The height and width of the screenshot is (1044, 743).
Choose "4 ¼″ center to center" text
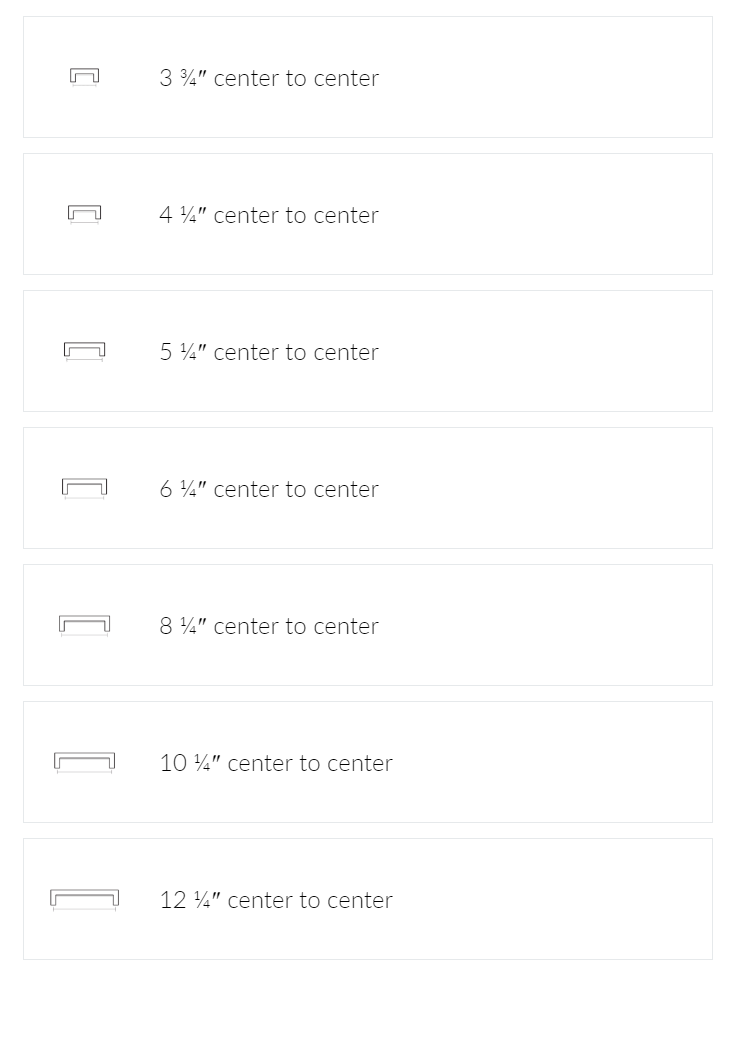(x=269, y=215)
